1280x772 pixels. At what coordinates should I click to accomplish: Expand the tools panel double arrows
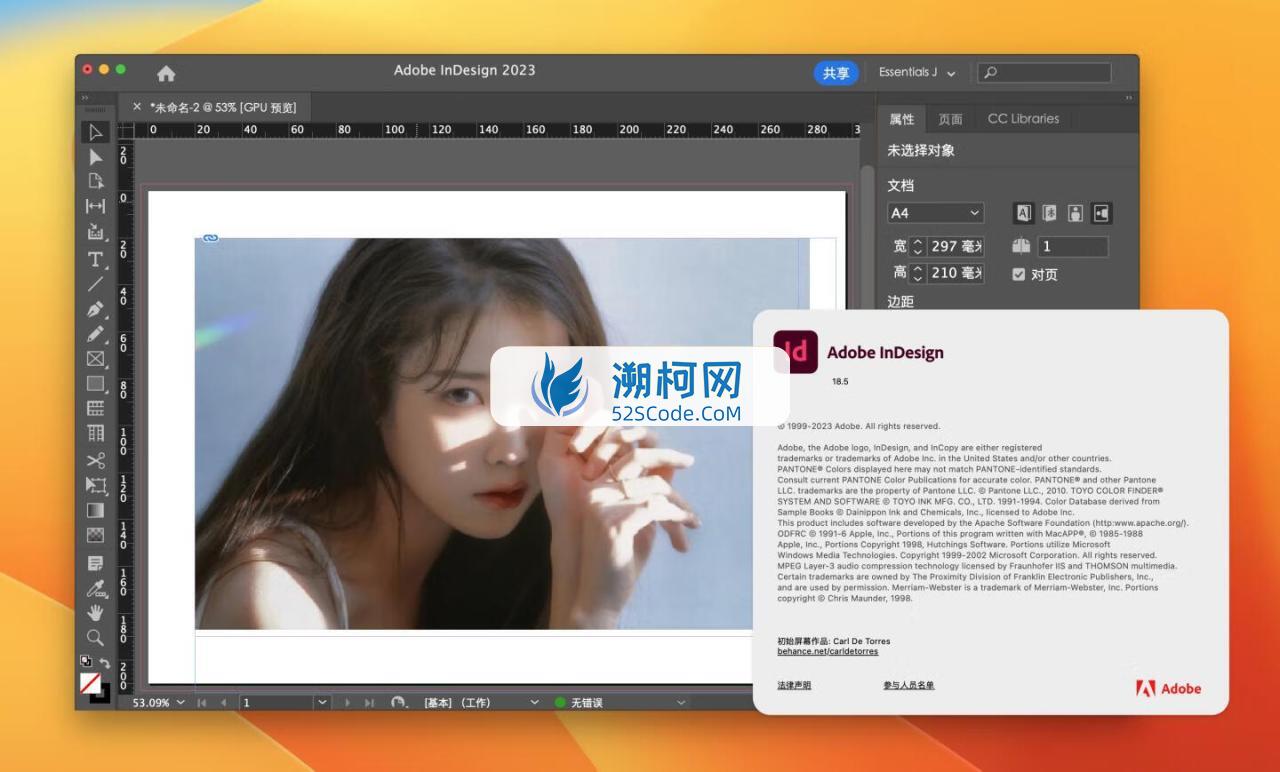point(85,97)
